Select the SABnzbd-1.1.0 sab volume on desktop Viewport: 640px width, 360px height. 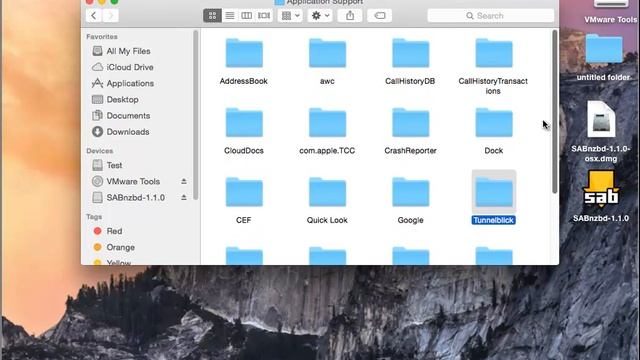pos(601,189)
